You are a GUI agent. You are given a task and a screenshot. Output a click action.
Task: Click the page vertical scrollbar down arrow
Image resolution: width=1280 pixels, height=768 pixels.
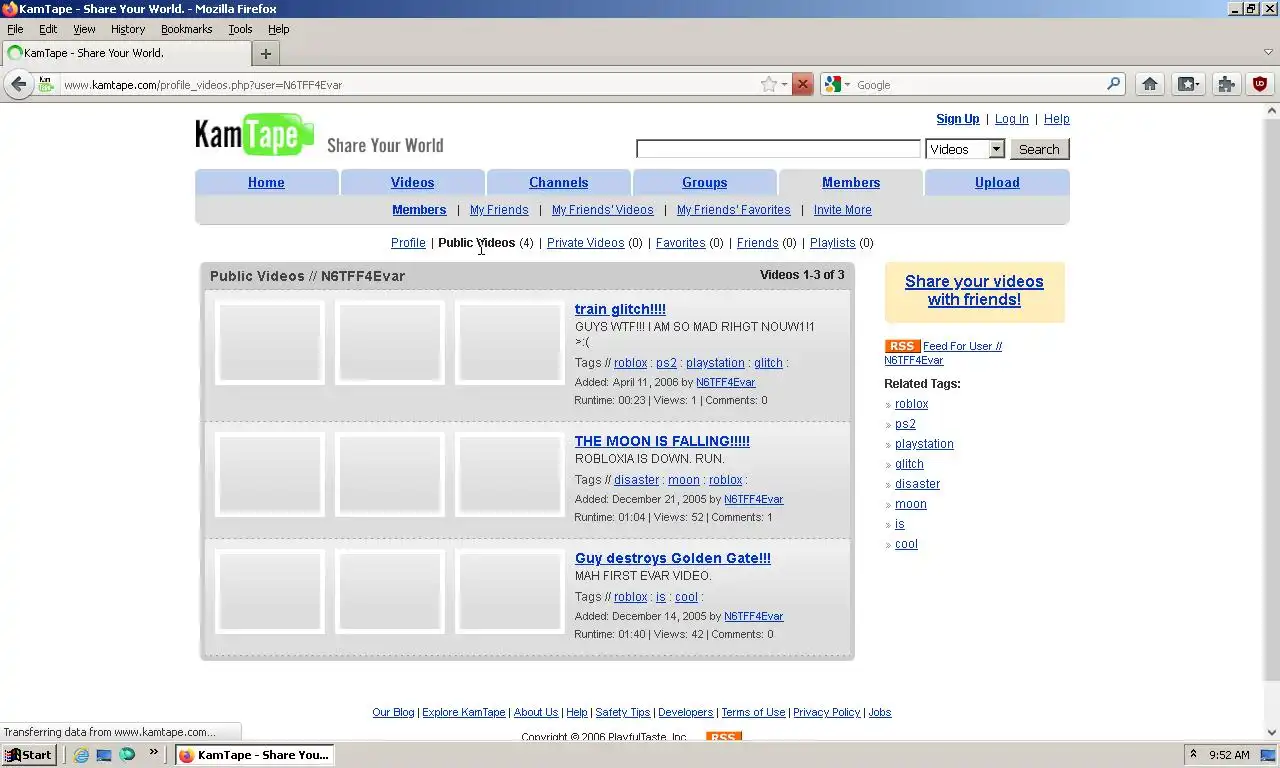click(x=1271, y=733)
